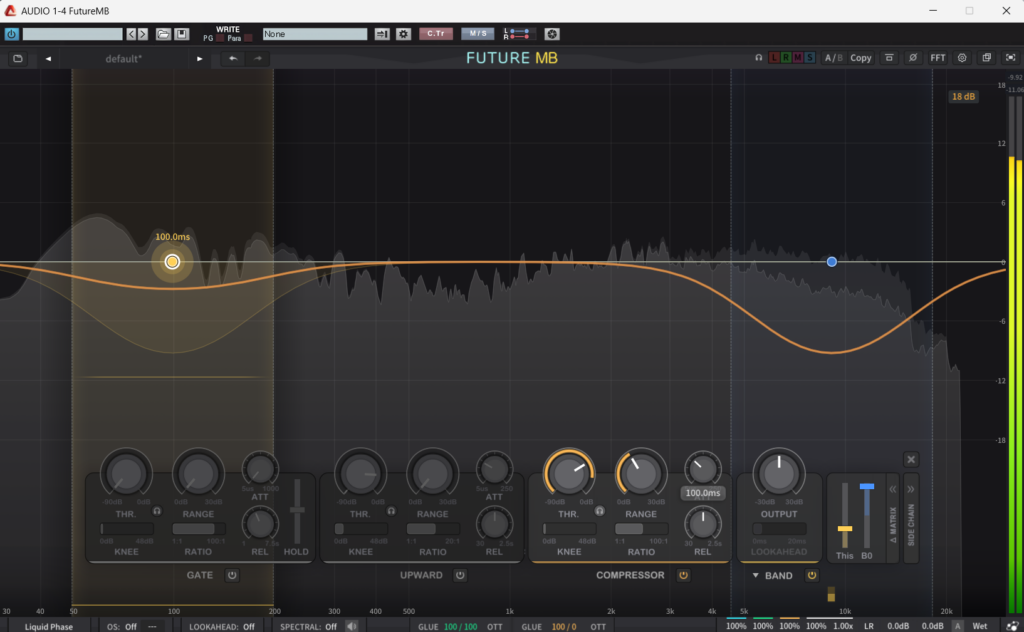Click the M/S button in host bar

(x=477, y=34)
